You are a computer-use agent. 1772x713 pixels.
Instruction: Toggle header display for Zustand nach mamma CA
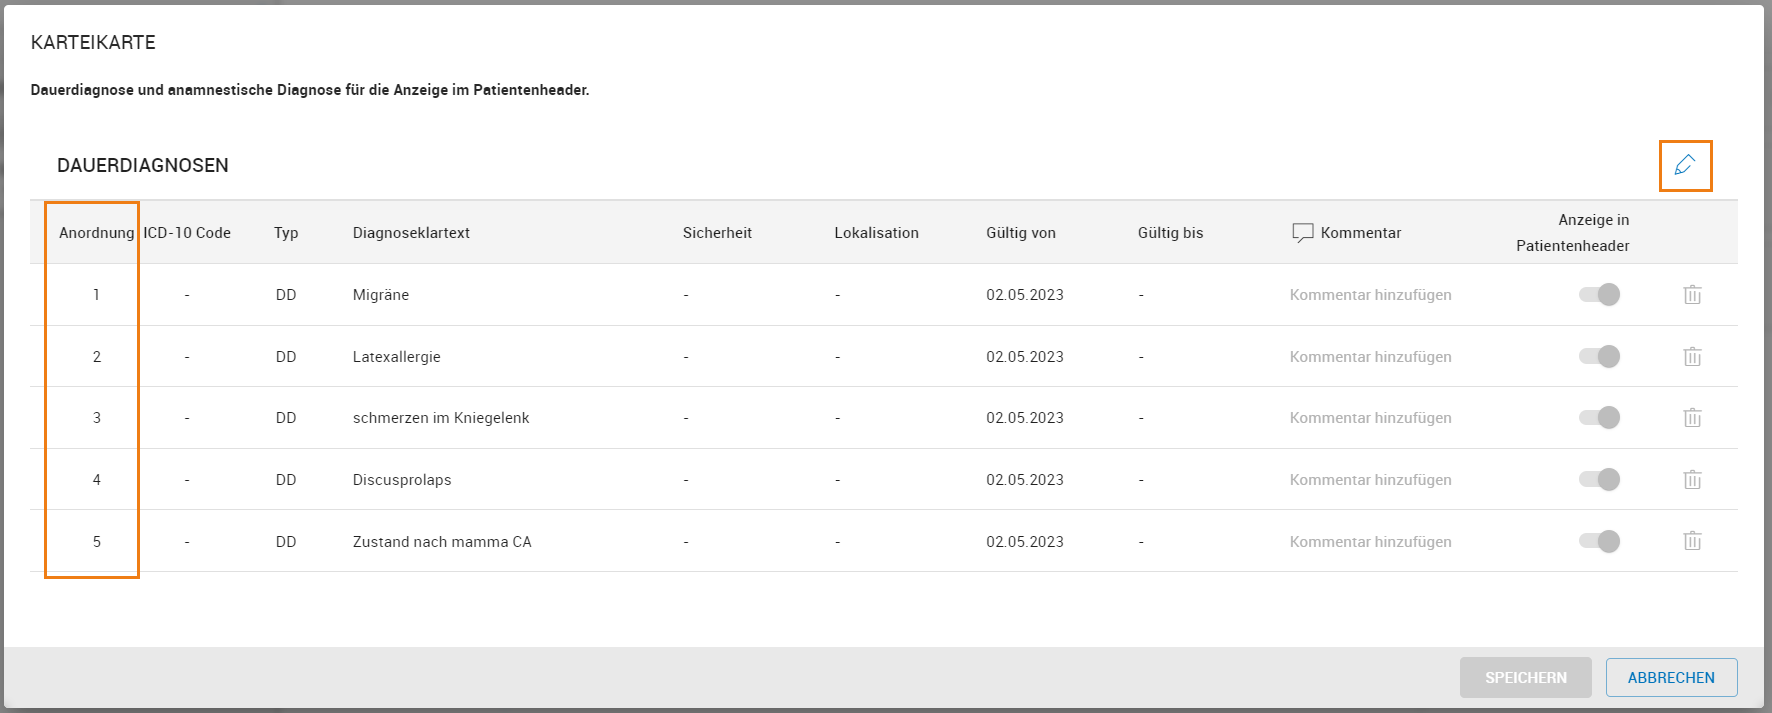pyautogui.click(x=1599, y=541)
